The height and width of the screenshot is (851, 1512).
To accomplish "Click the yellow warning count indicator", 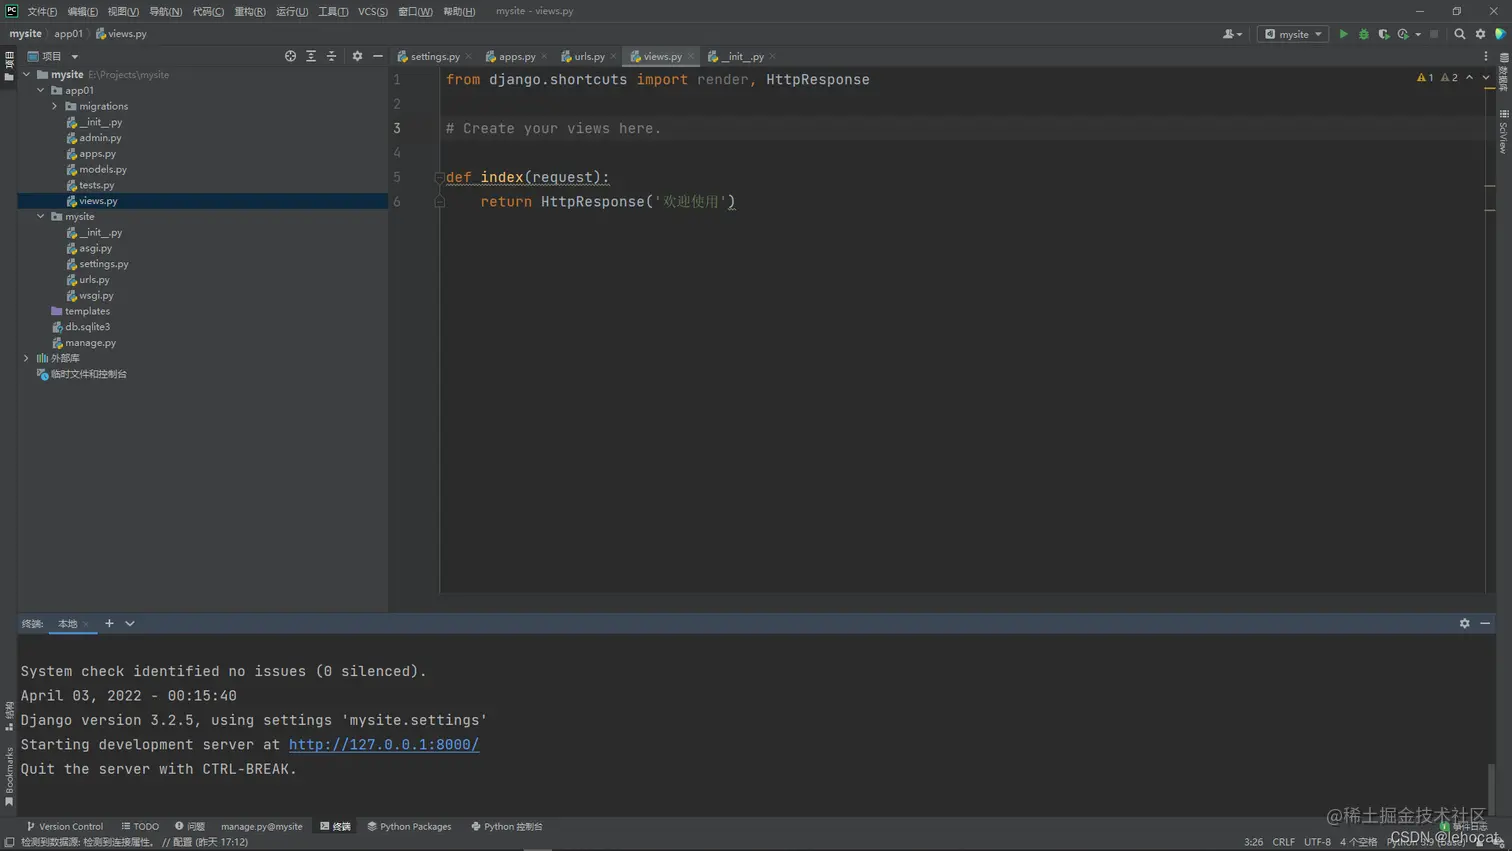I will pyautogui.click(x=1425, y=77).
